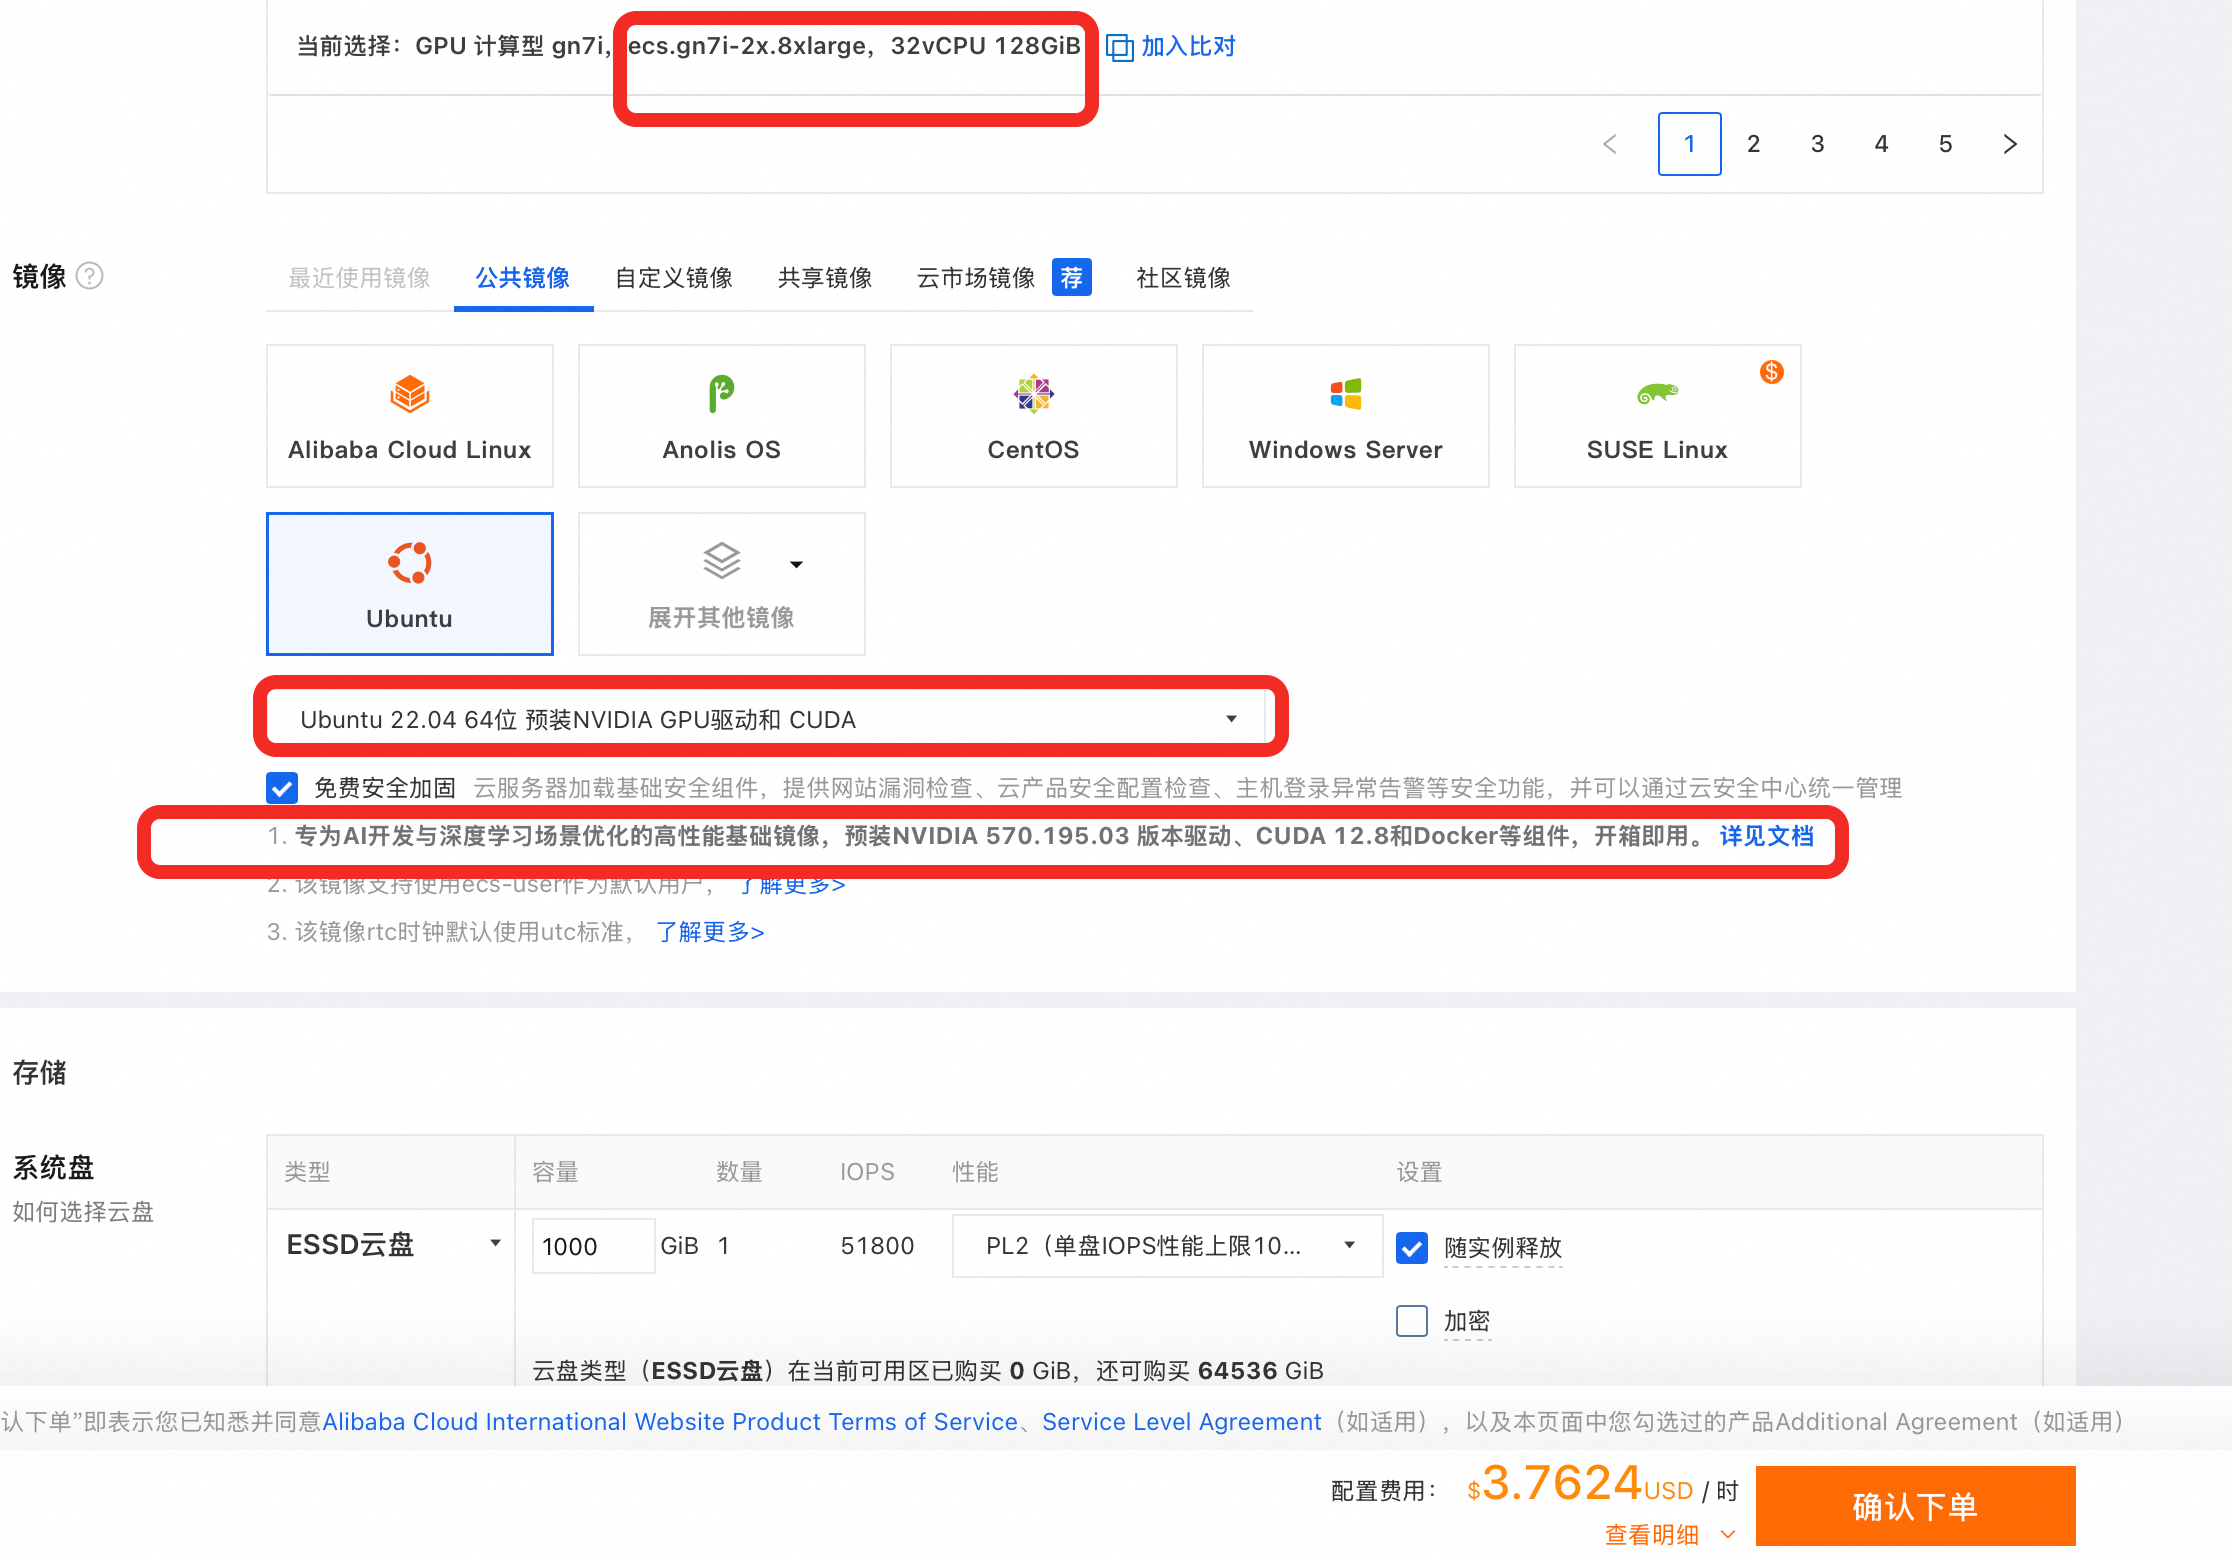The image size is (2232, 1560).
Task: Enable the 加密 encryption checkbox
Action: [x=1411, y=1321]
